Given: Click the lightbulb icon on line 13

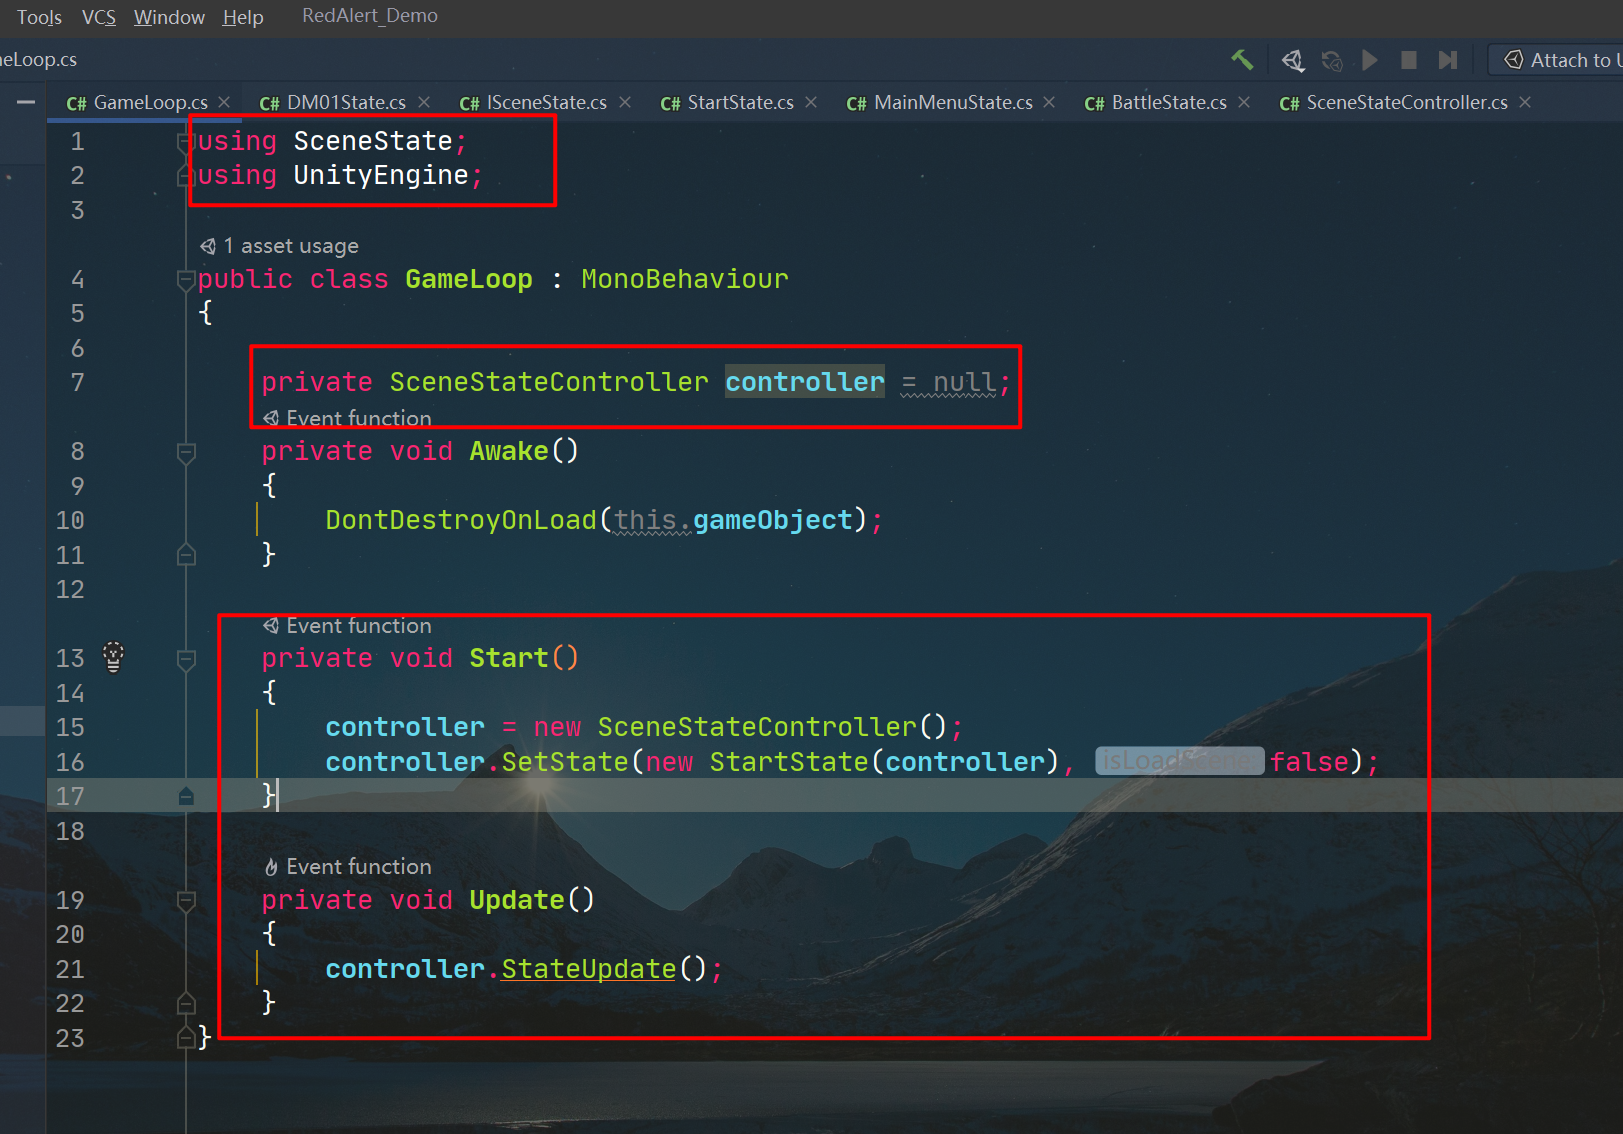Looking at the screenshot, I should (x=114, y=657).
